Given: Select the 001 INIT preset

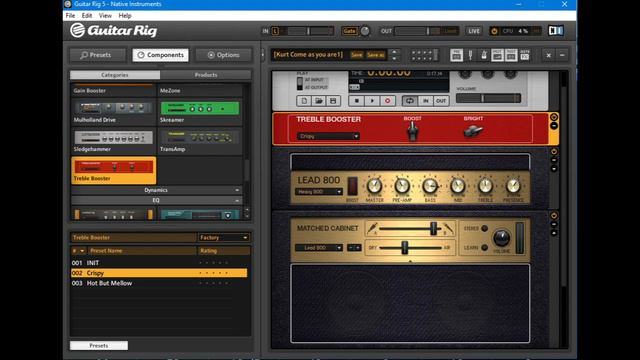Looking at the screenshot, I should [159, 263].
